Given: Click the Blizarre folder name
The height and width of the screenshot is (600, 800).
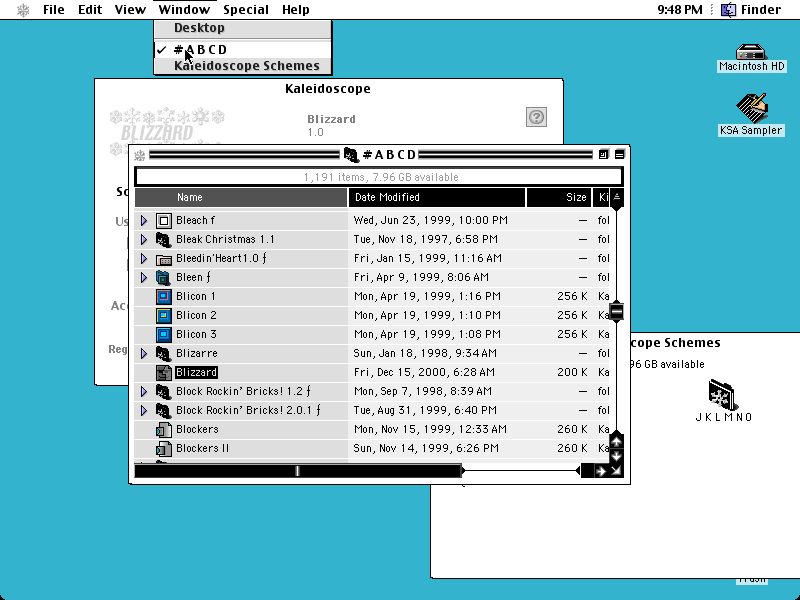Looking at the screenshot, I should [196, 353].
